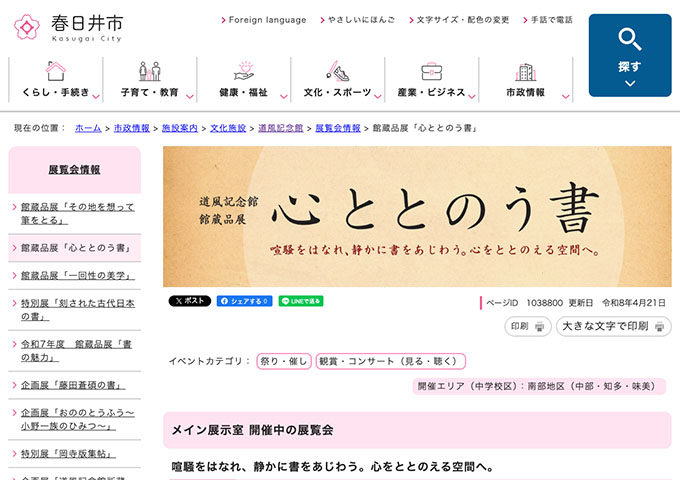The image size is (680, 480).
Task: Open sidebar item 館蔵品展「一回性の美学」
Action: 78,275
